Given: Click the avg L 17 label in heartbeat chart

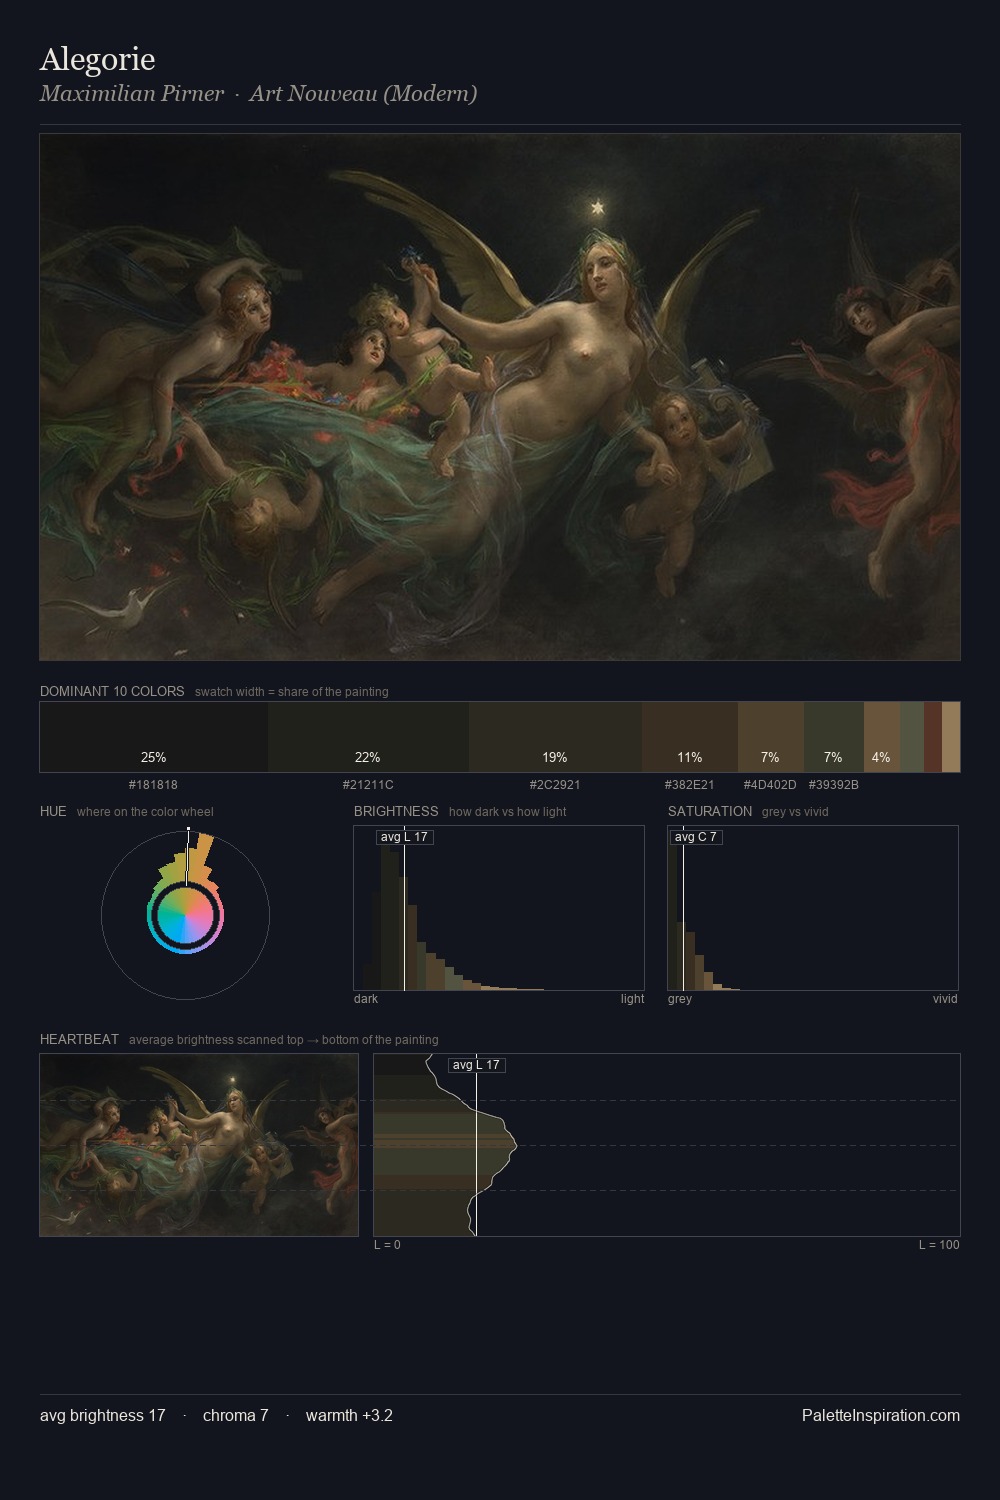Looking at the screenshot, I should coord(476,1065).
